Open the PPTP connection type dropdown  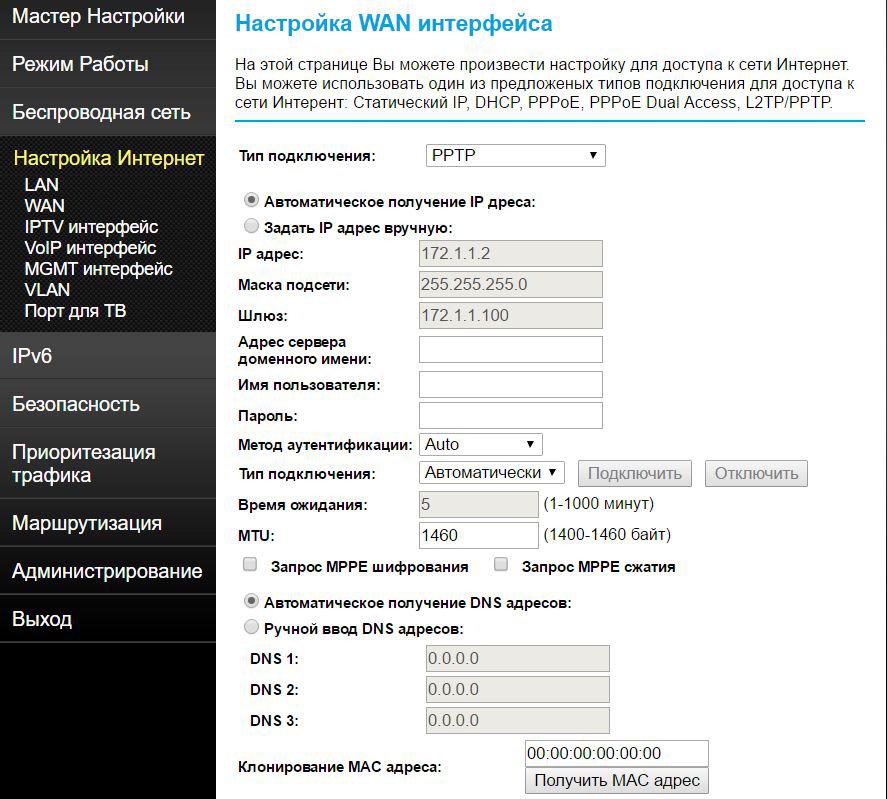[515, 155]
